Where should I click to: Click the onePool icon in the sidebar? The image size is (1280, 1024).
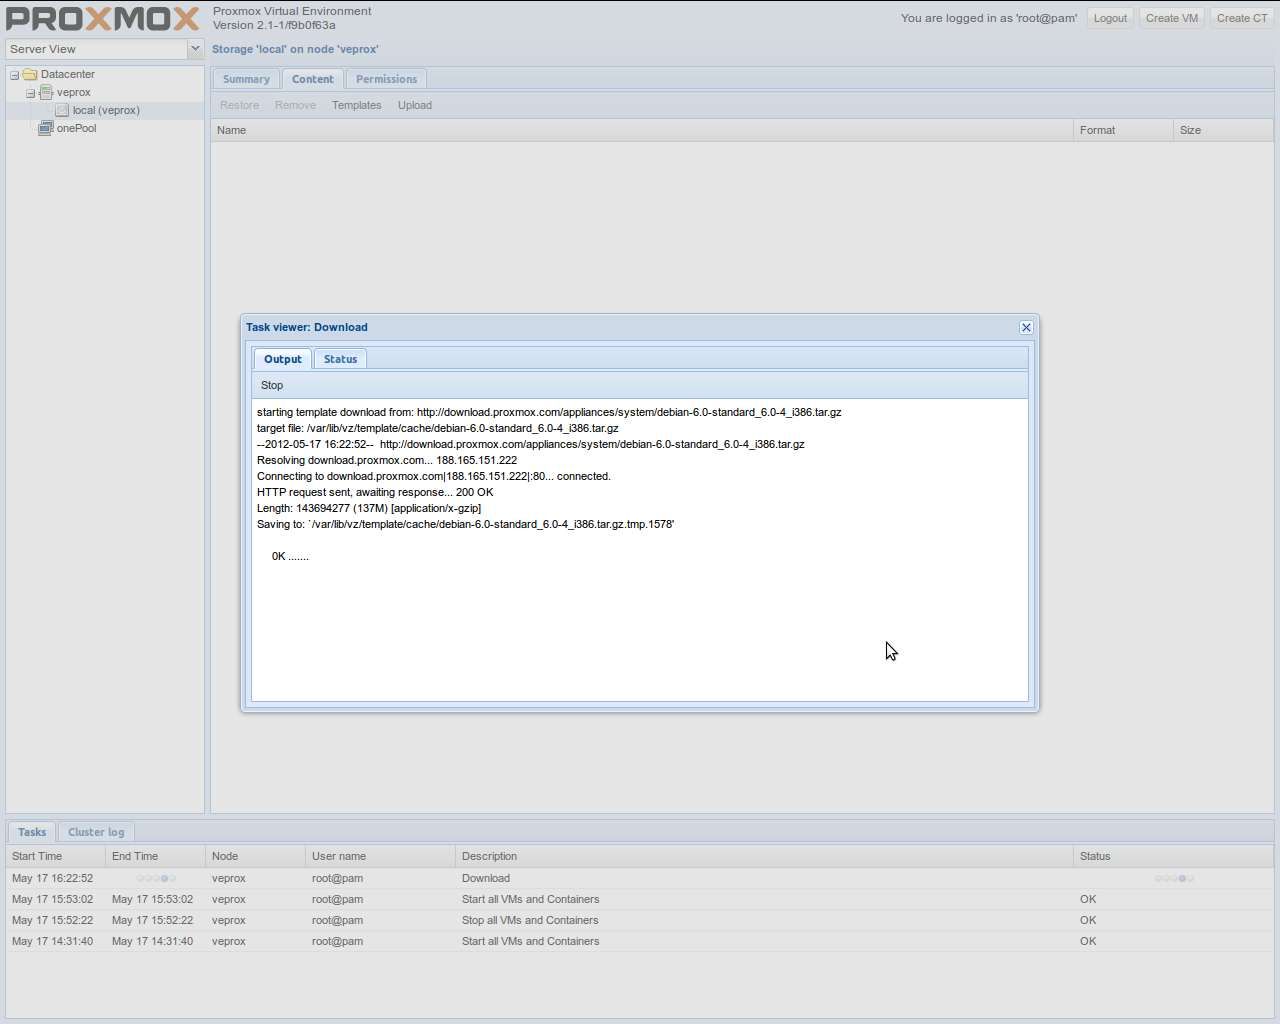click(45, 128)
